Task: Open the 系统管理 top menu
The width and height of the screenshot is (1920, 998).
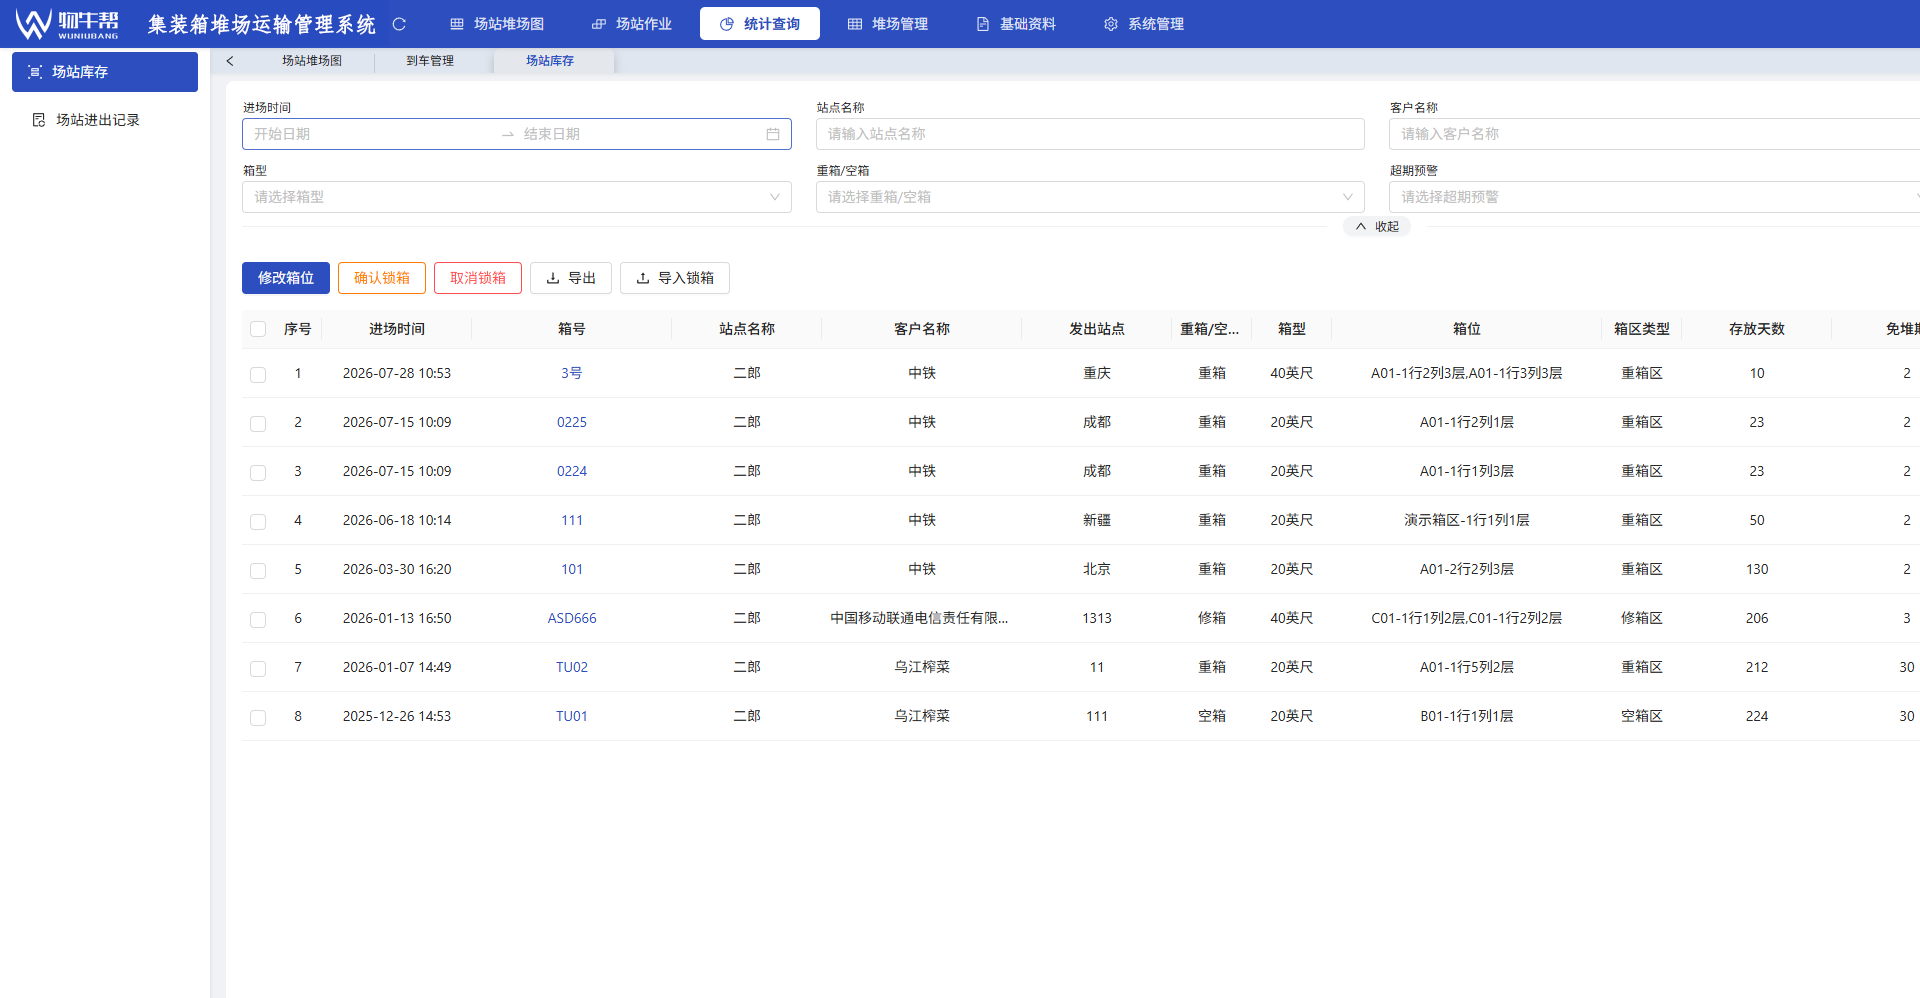Action: [1144, 24]
